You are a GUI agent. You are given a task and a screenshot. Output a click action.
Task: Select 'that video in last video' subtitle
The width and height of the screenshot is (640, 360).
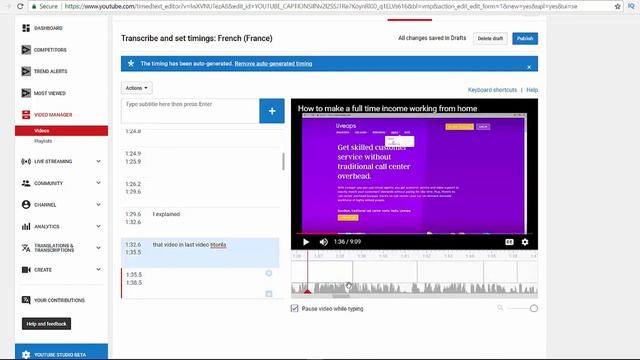pyautogui.click(x=200, y=252)
